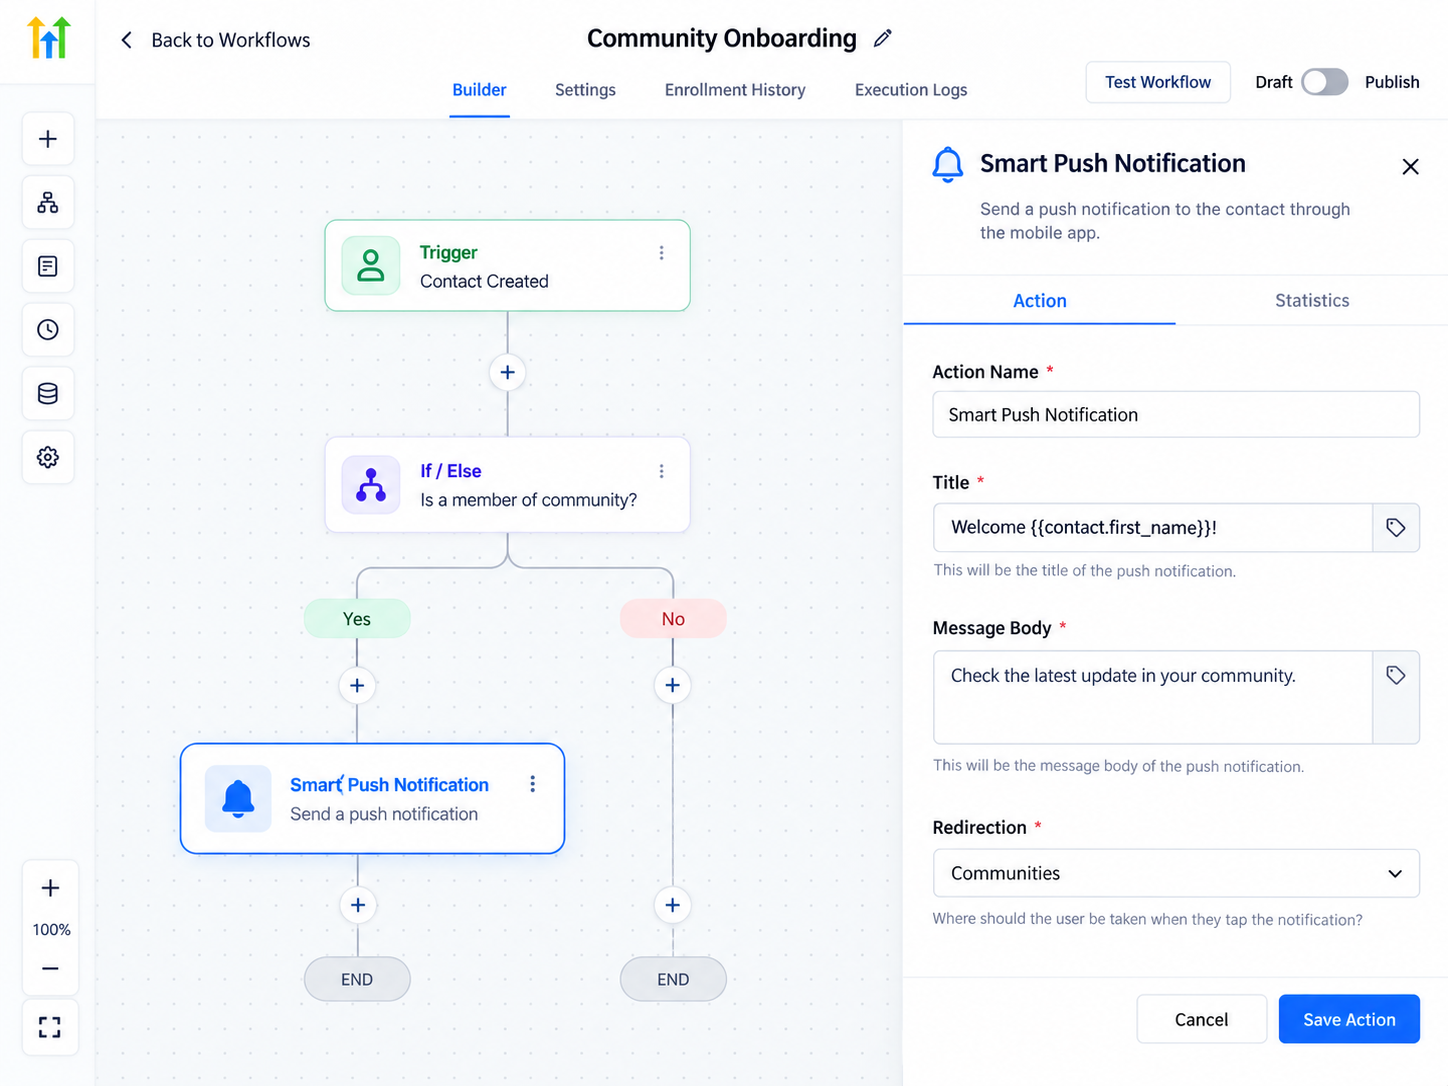Click the left END node
This screenshot has height=1086, width=1448.
coord(357,979)
